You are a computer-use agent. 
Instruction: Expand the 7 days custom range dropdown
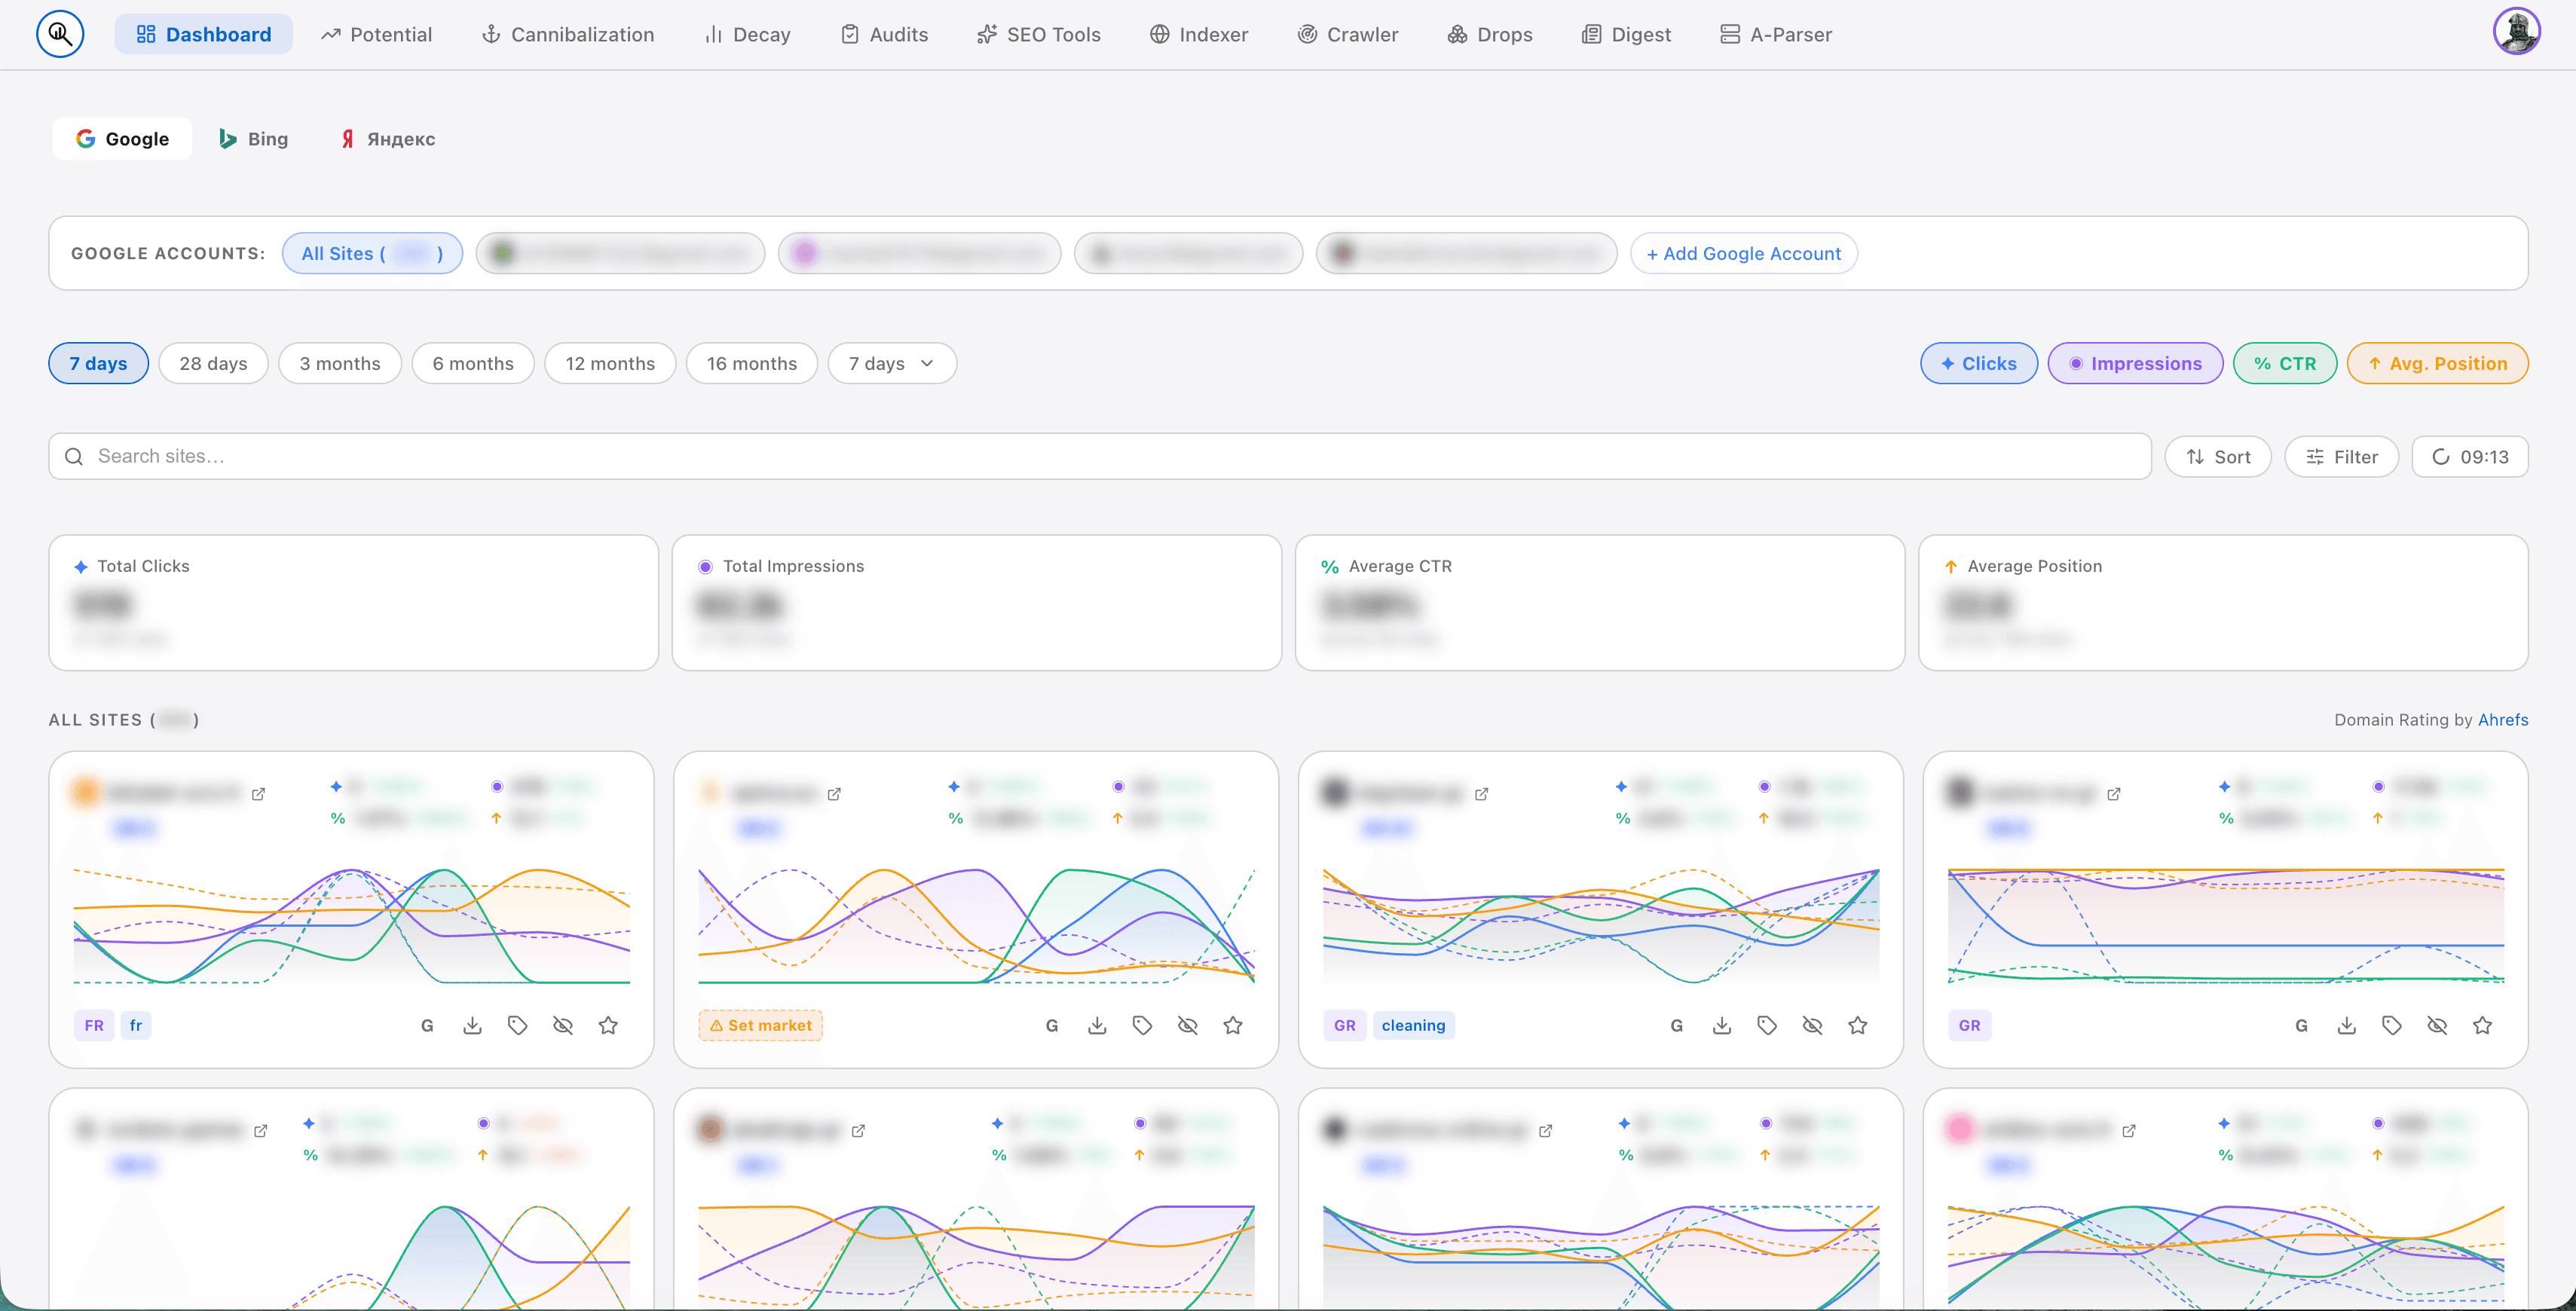pyautogui.click(x=892, y=363)
